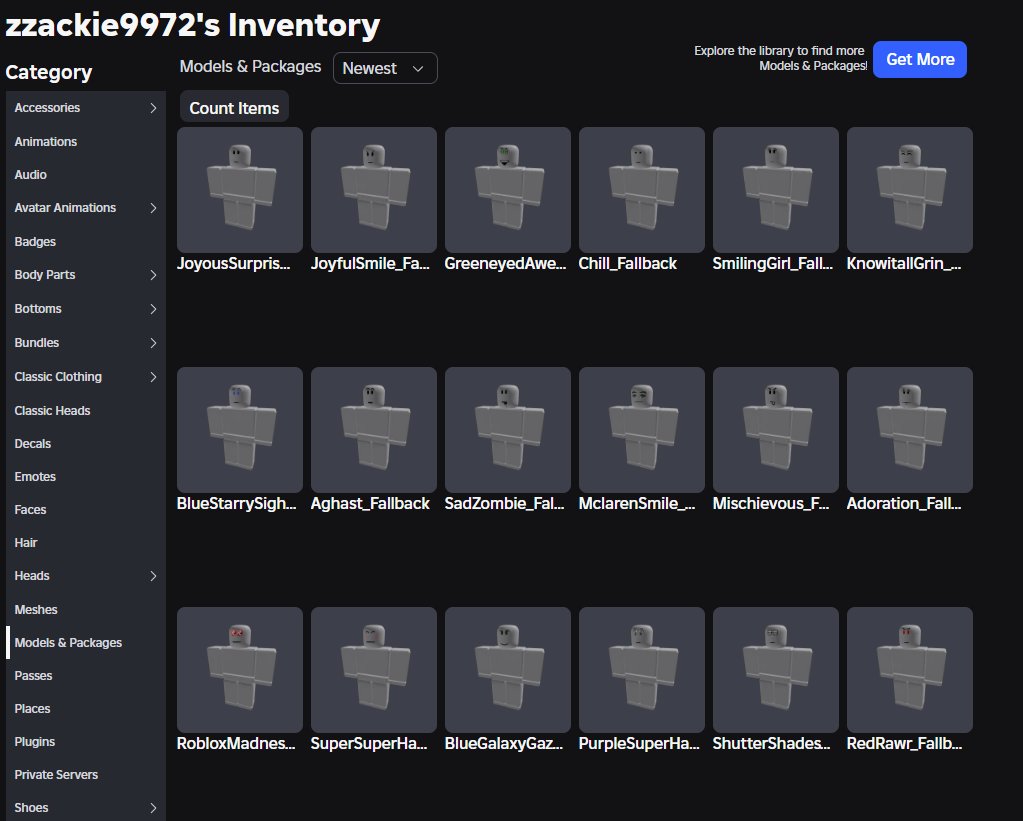Open the BlueGalaxyGaze model thumbnail

pos(508,670)
